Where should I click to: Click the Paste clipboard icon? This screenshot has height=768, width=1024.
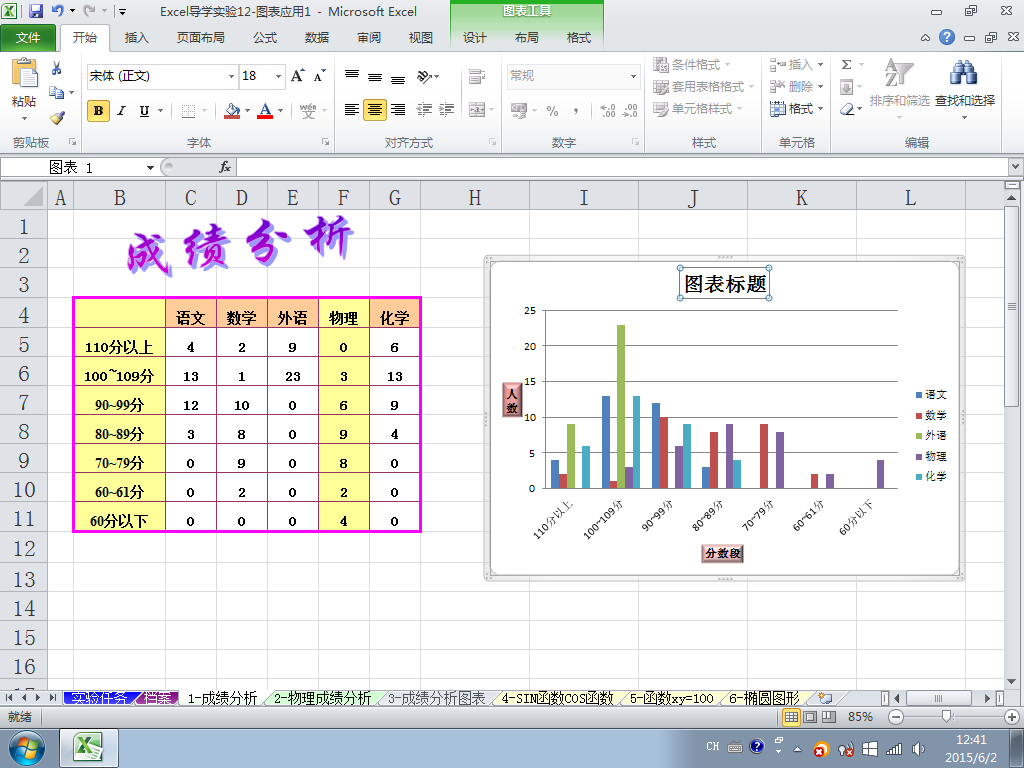(x=25, y=73)
